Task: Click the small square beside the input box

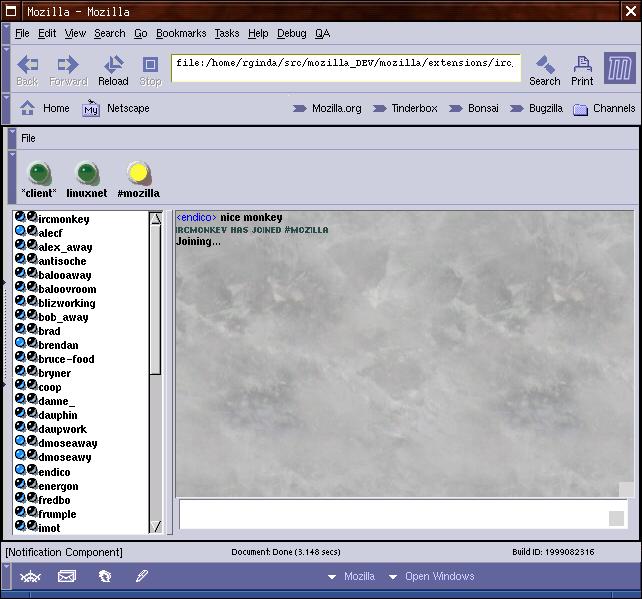Action: coord(616,518)
